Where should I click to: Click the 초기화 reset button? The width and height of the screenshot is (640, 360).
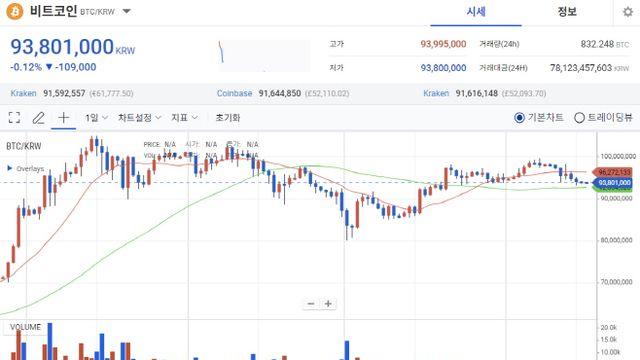(228, 118)
